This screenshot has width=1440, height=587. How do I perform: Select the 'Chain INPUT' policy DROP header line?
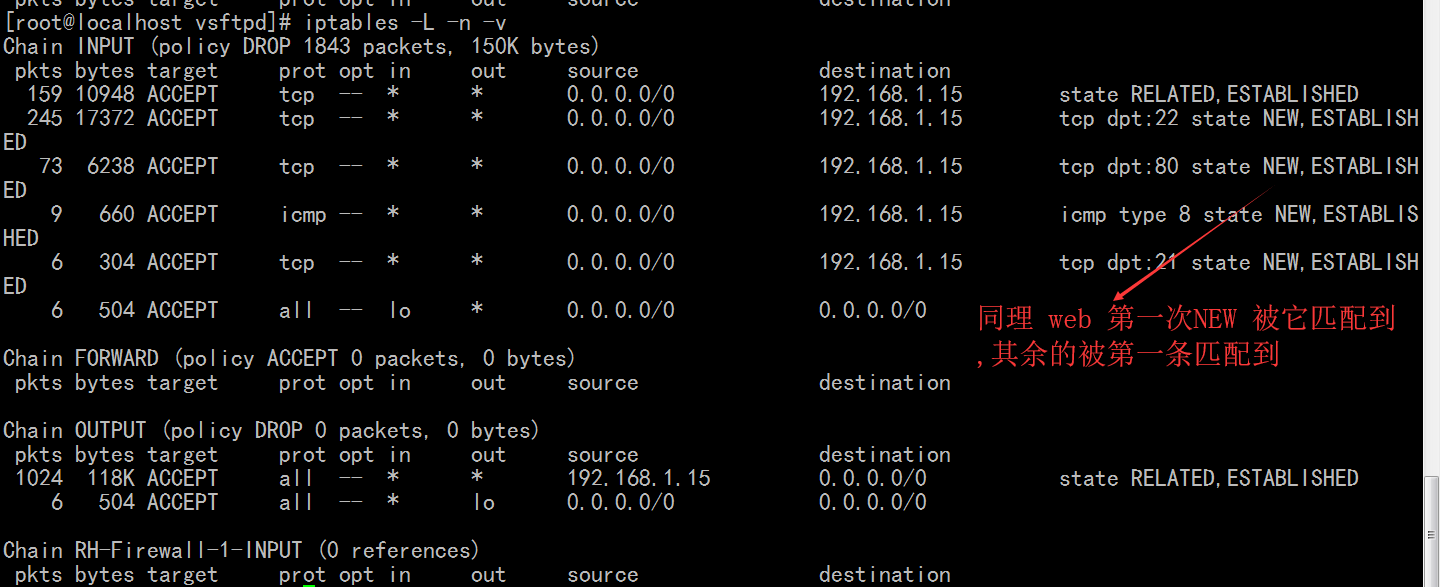pos(301,46)
